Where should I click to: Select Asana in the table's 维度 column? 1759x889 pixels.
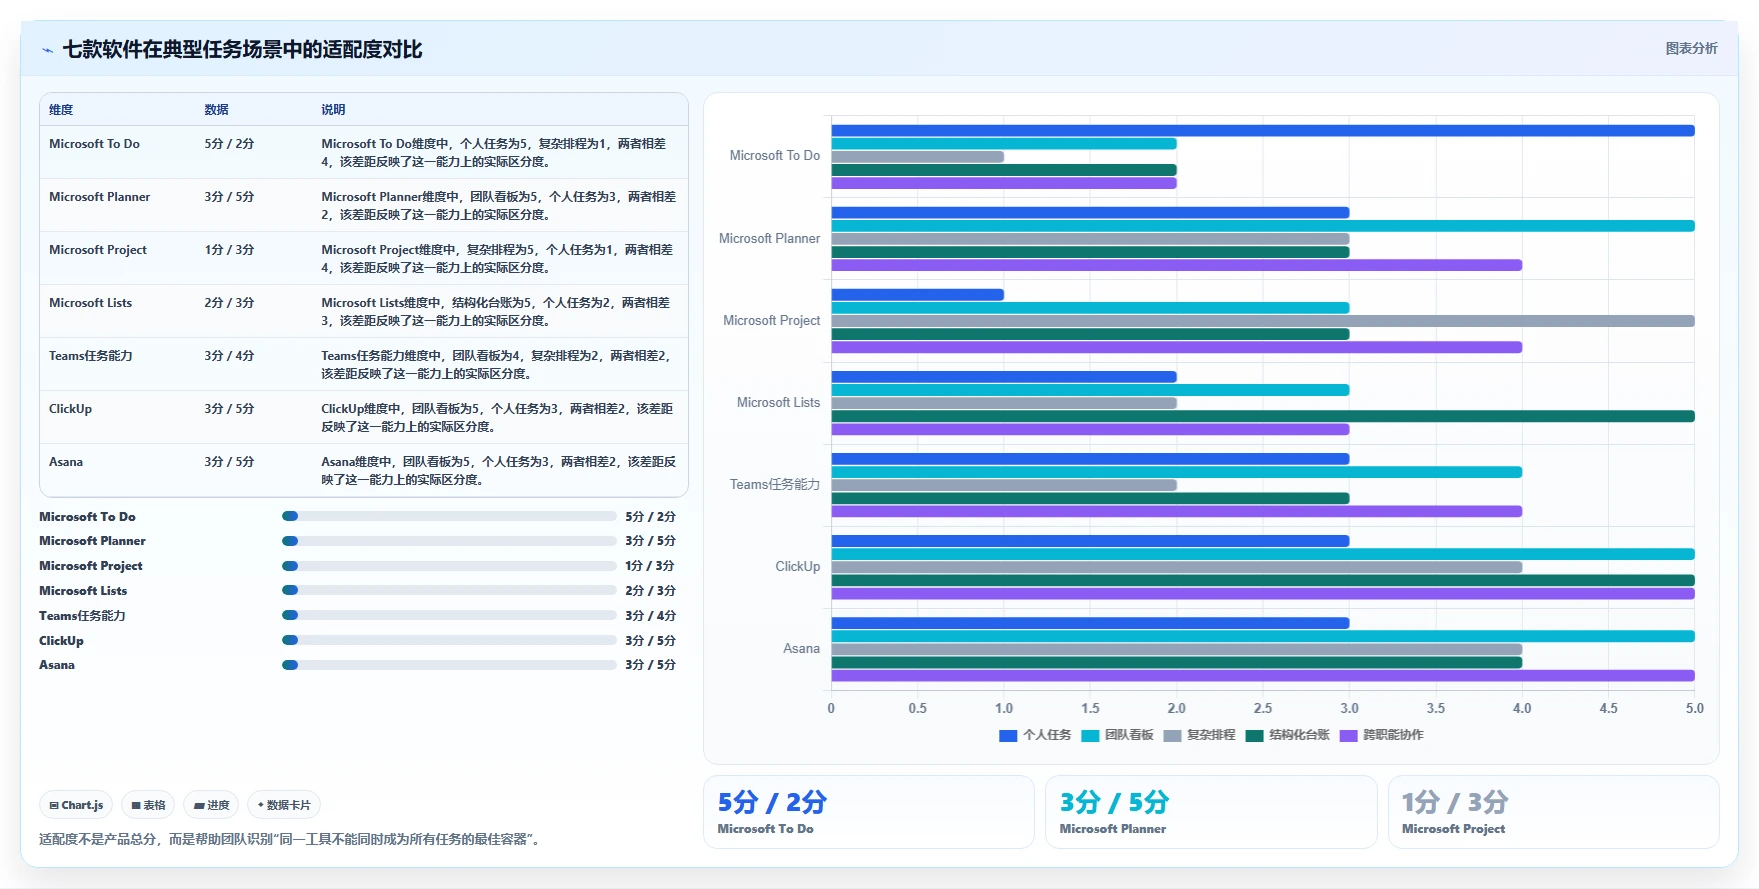(x=66, y=462)
